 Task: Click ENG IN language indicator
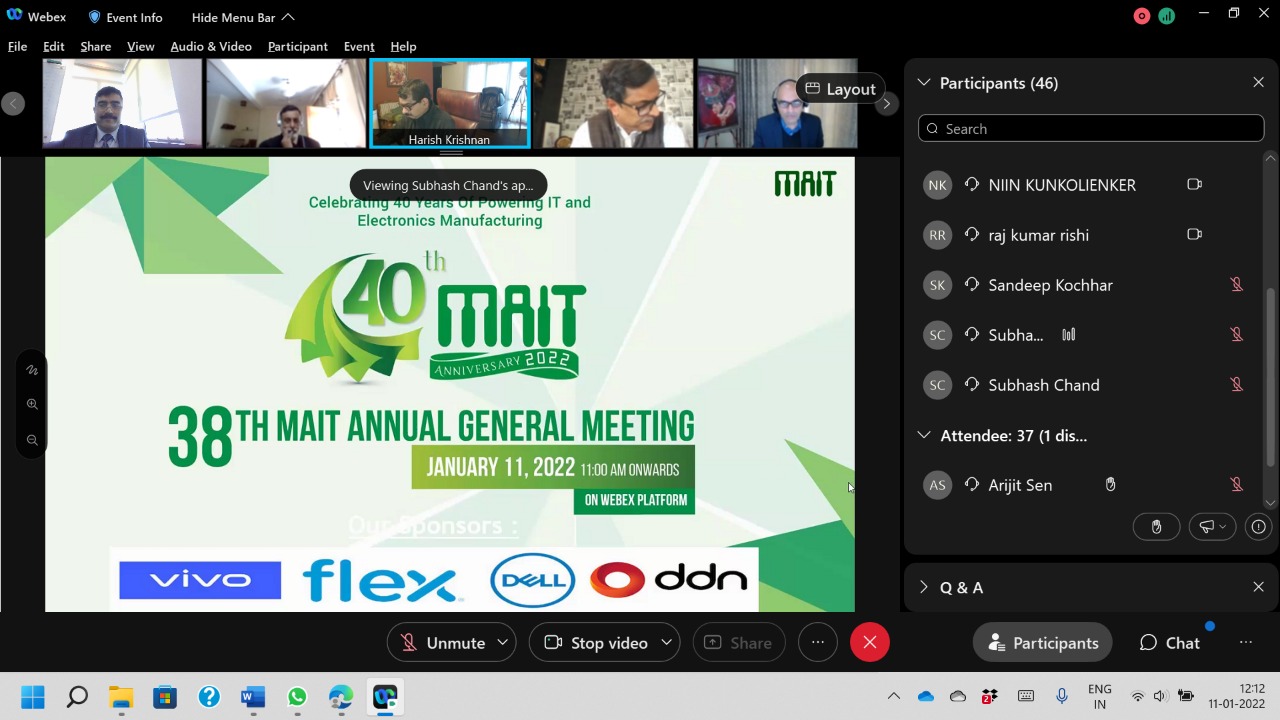point(1099,696)
